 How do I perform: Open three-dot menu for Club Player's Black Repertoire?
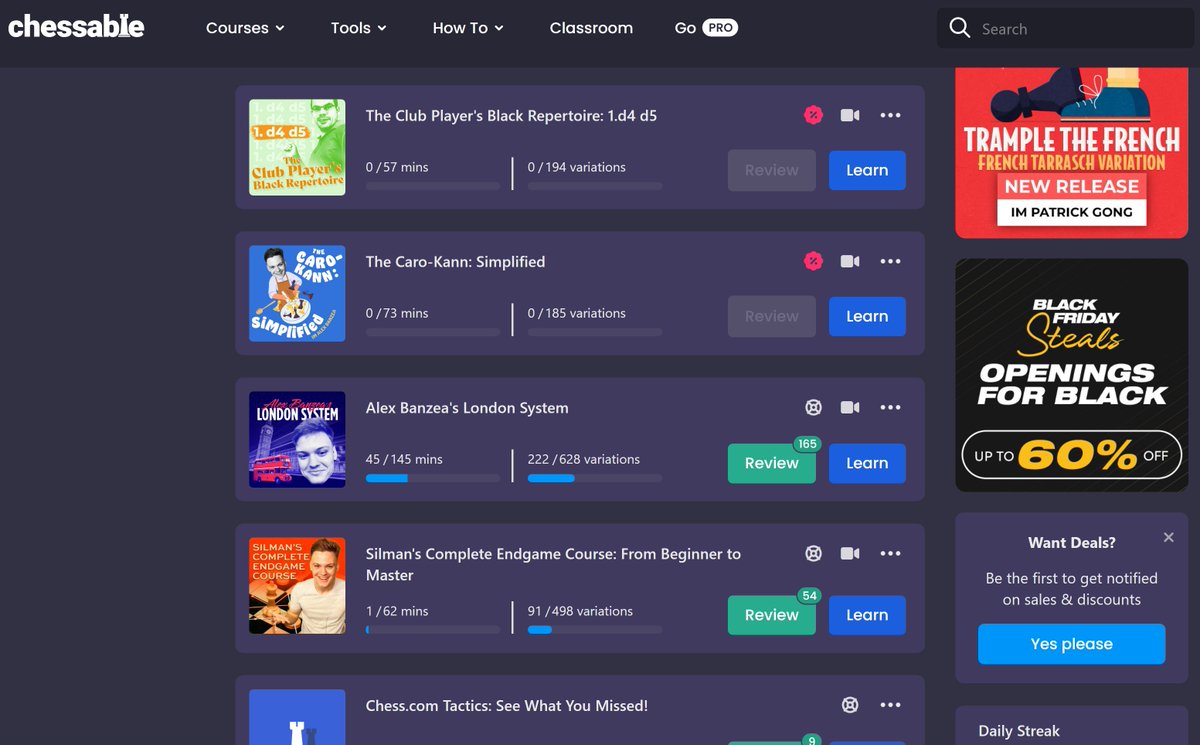[x=890, y=115]
